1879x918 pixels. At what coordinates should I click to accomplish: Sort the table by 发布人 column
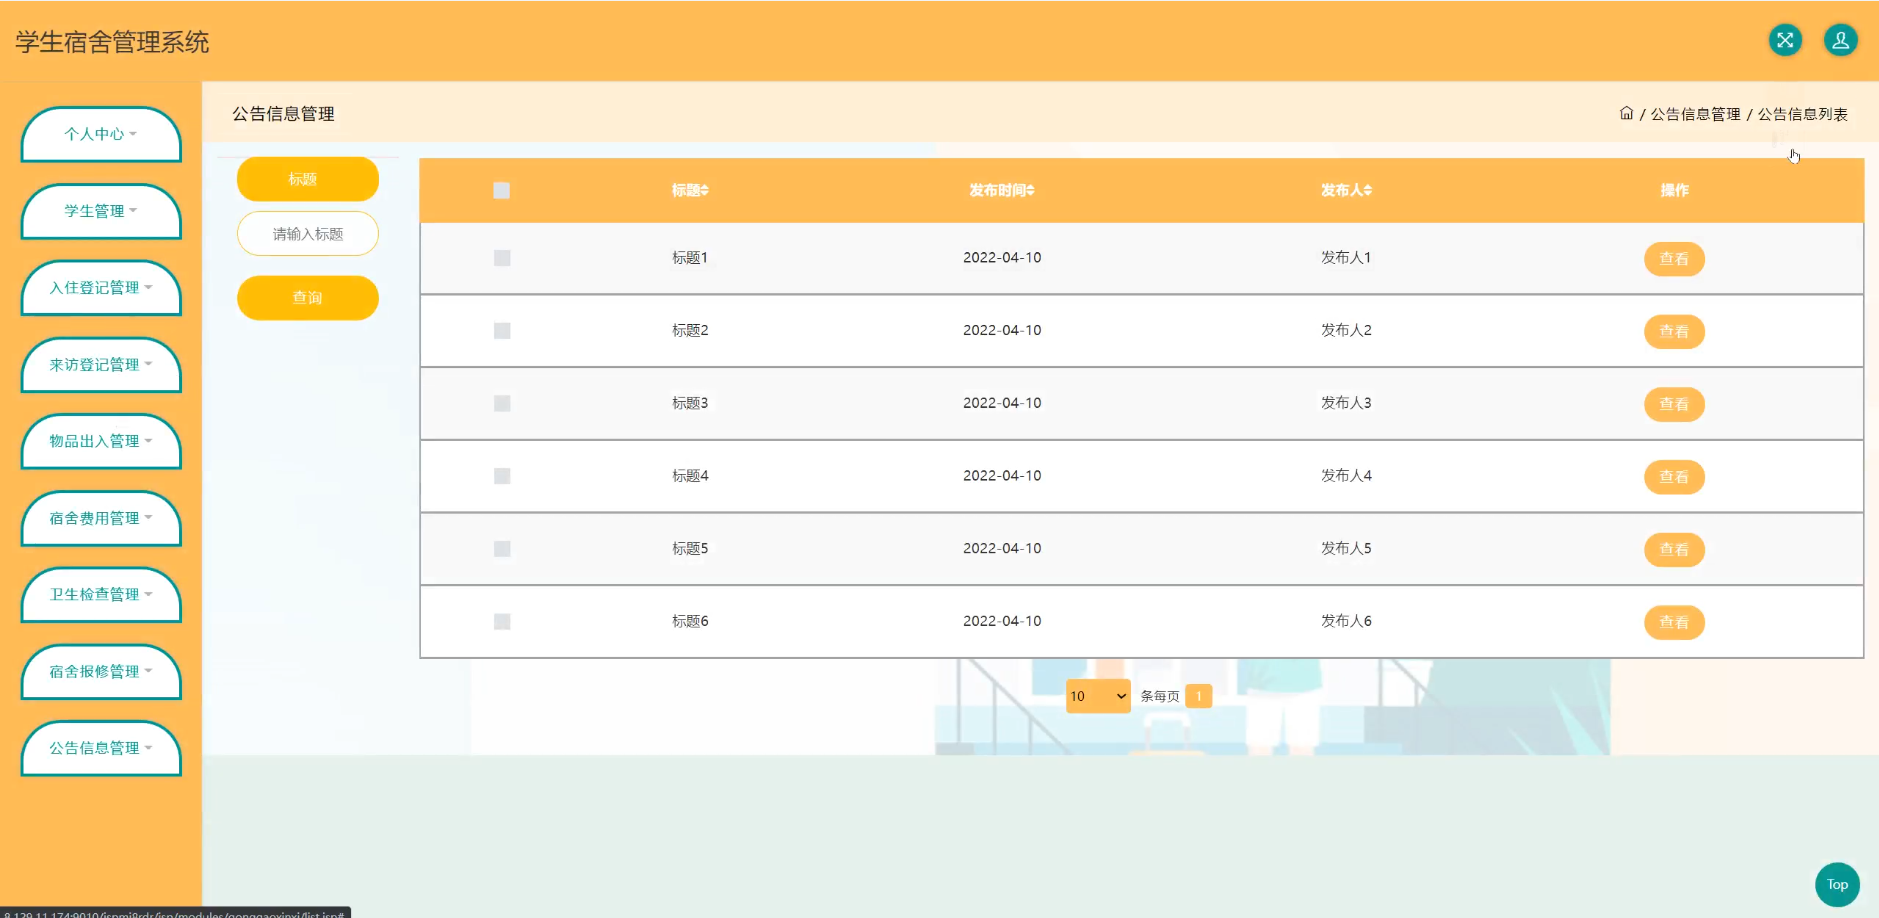(1346, 190)
